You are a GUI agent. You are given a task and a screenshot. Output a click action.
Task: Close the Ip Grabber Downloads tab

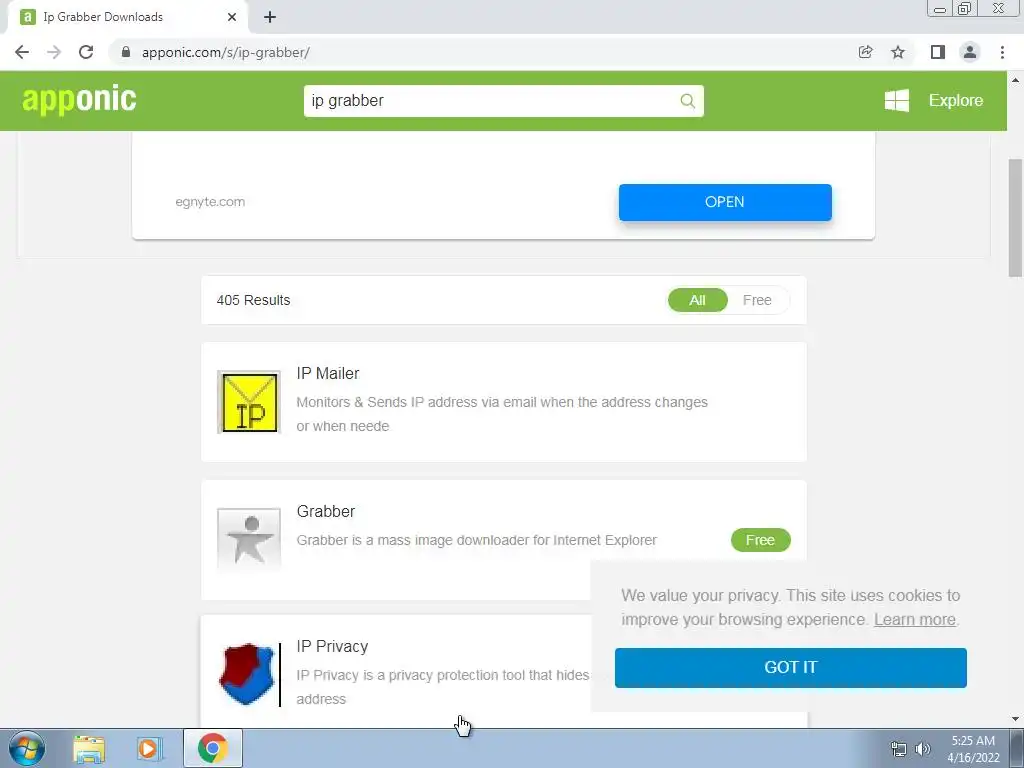click(232, 17)
